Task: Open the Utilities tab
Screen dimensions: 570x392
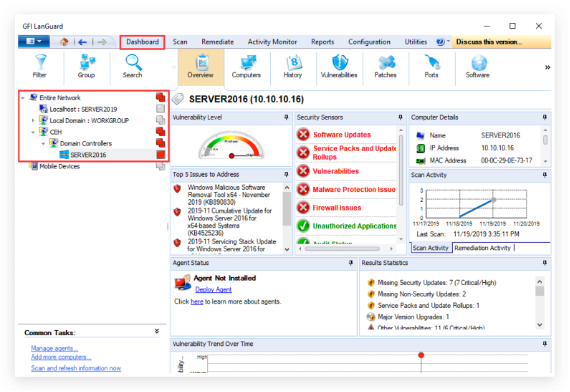Action: pyautogui.click(x=416, y=42)
